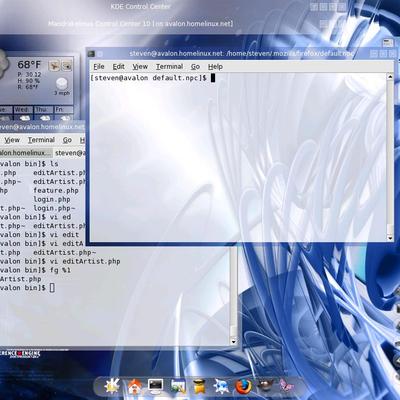Click the second button icon in weather widget
This screenshot has height=400, width=400.
click(67, 66)
